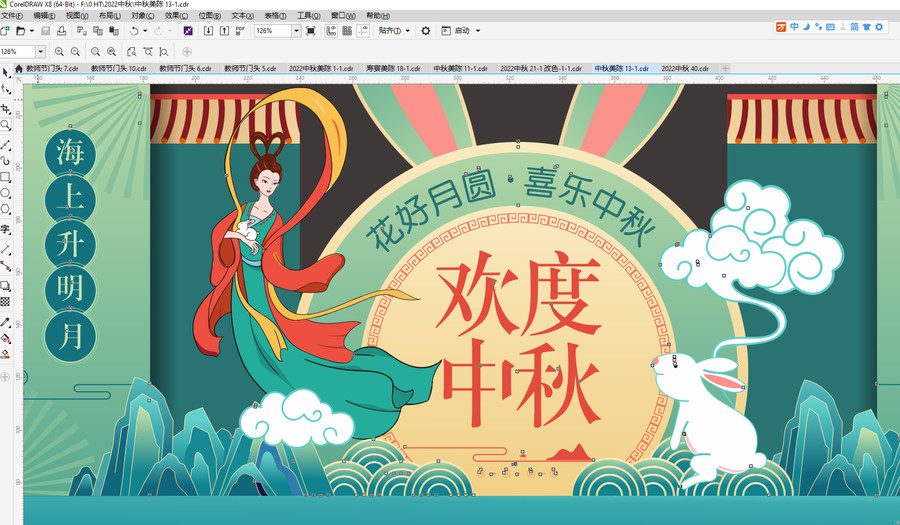Viewport: 900px width, 525px height.
Task: Click the Zoom in magnifier icon
Action: click(59, 52)
